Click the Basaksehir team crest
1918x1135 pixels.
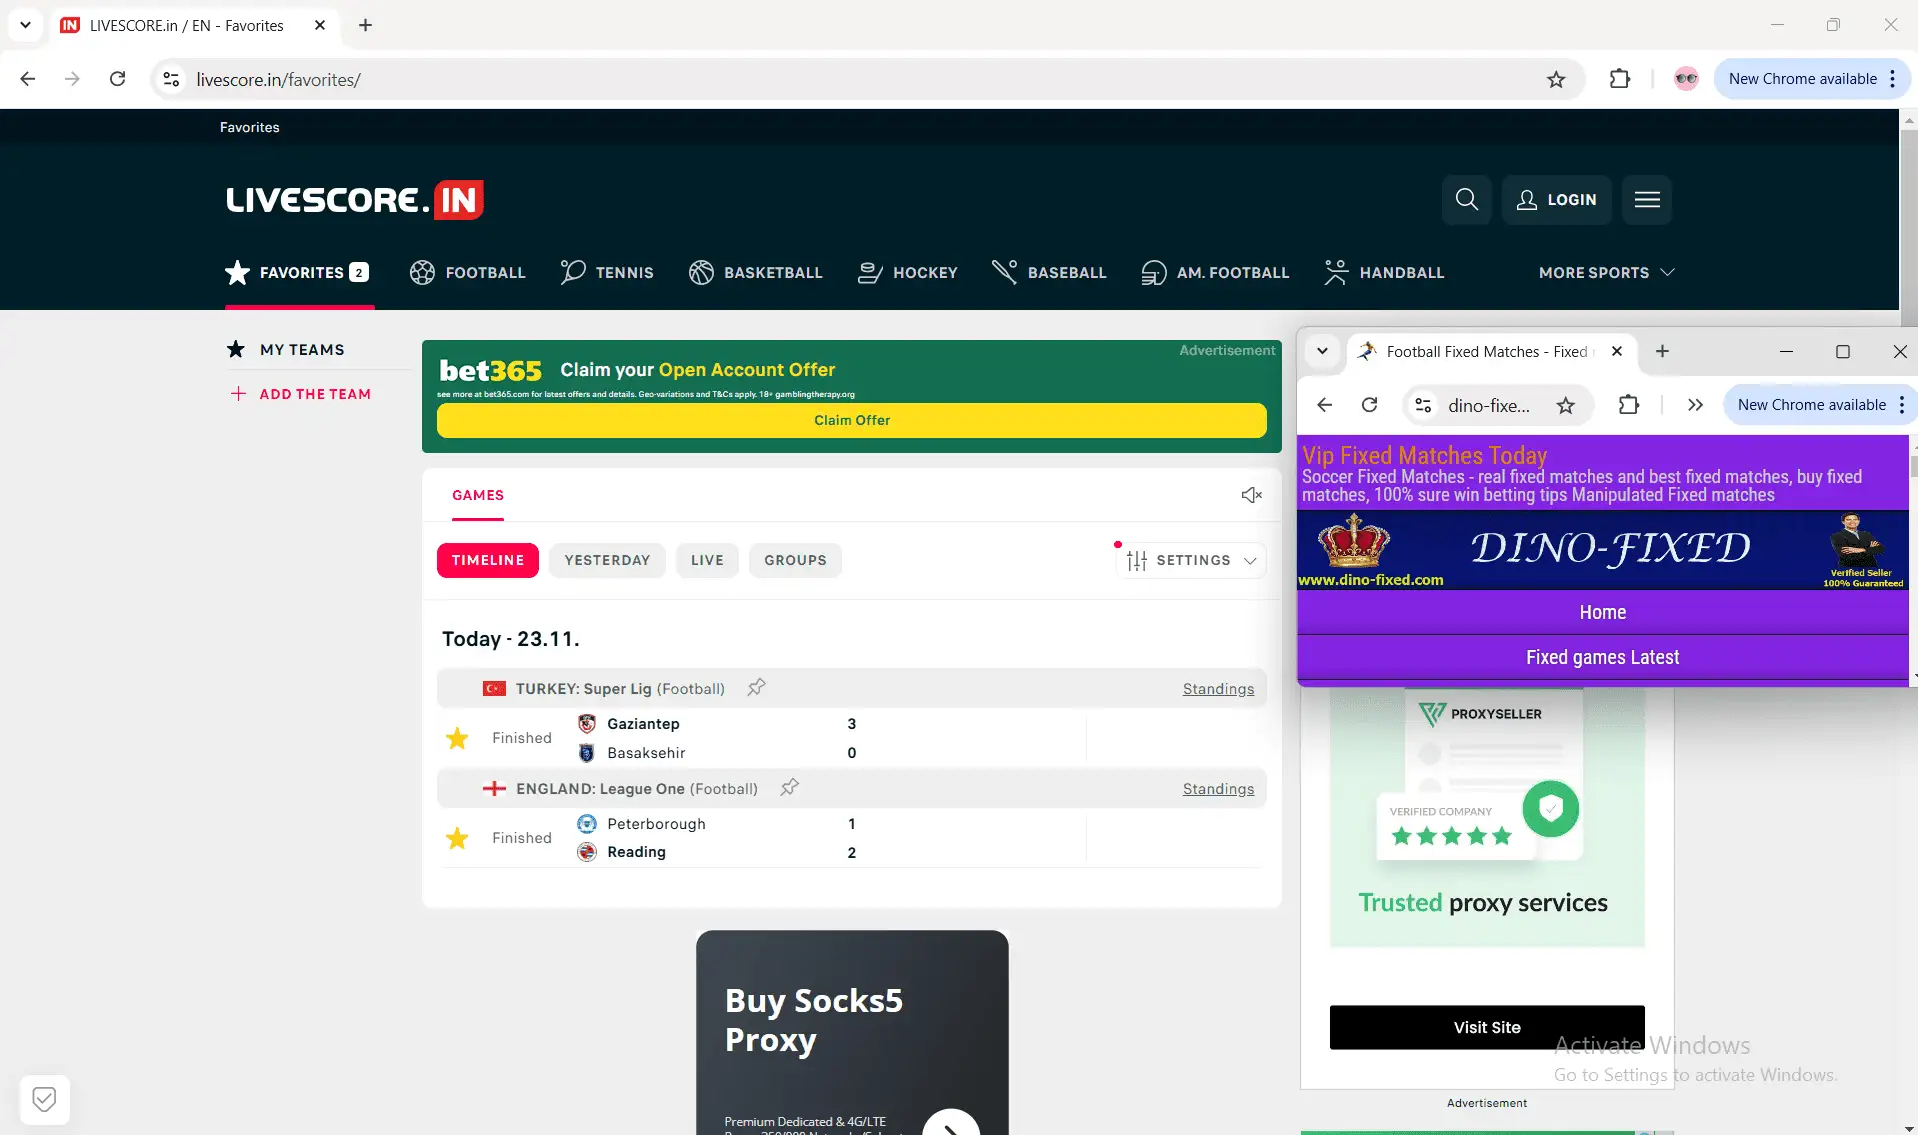[x=587, y=753]
